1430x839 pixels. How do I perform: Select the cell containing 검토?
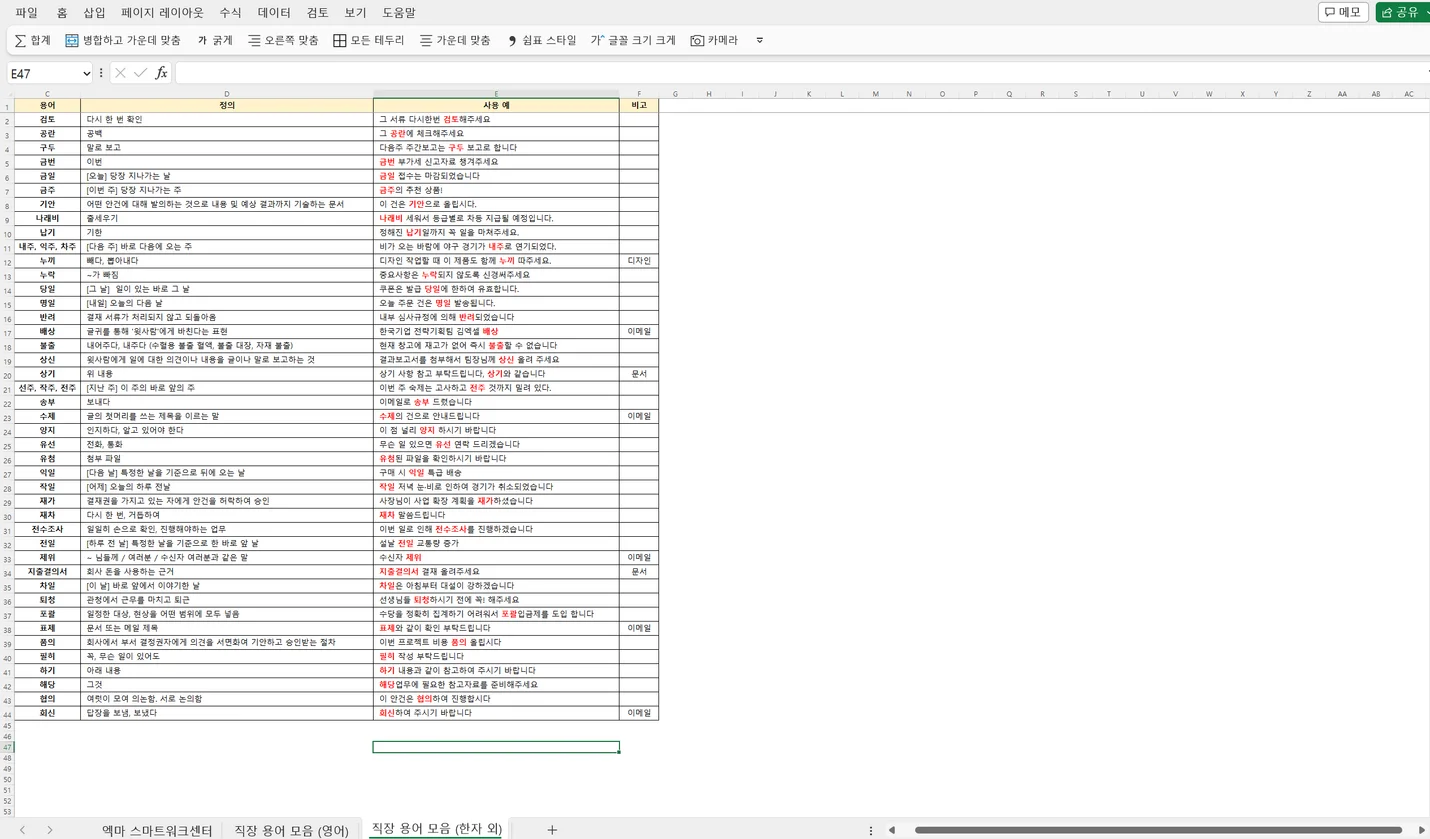pos(47,119)
